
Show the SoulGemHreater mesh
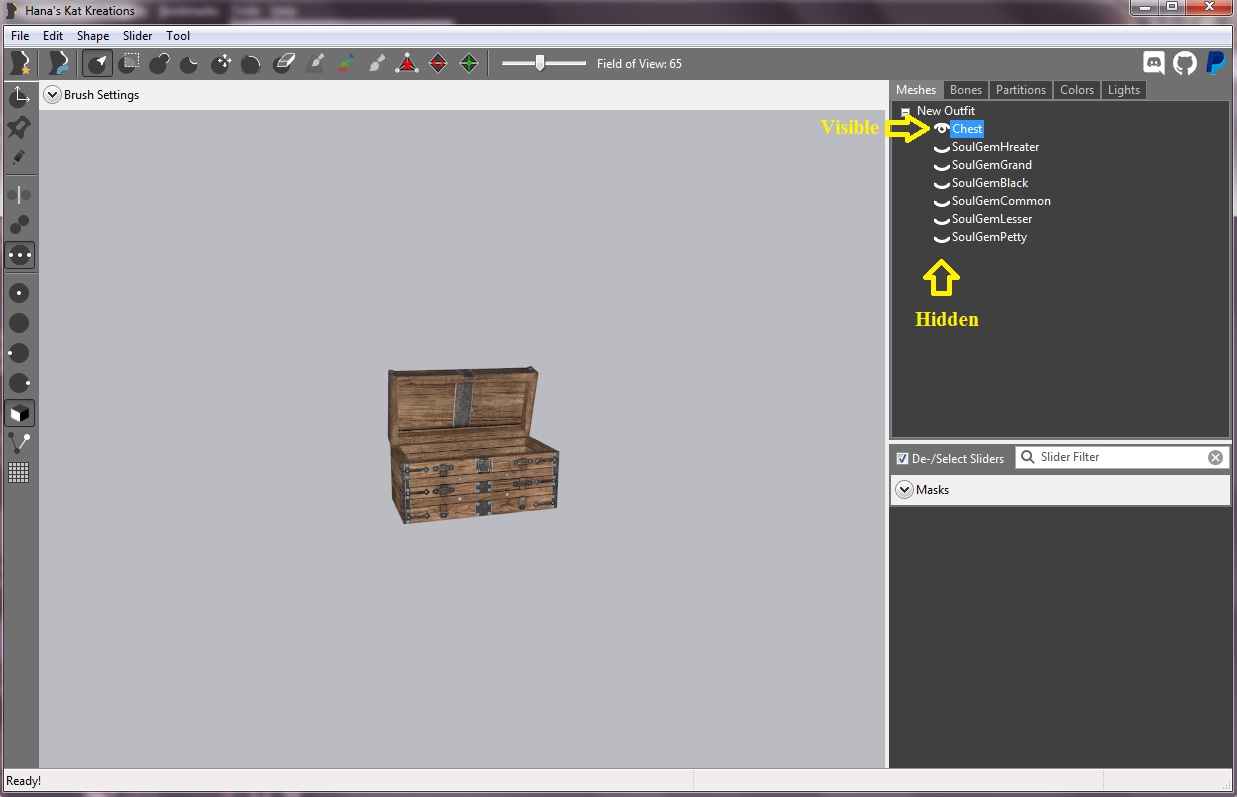pos(941,148)
